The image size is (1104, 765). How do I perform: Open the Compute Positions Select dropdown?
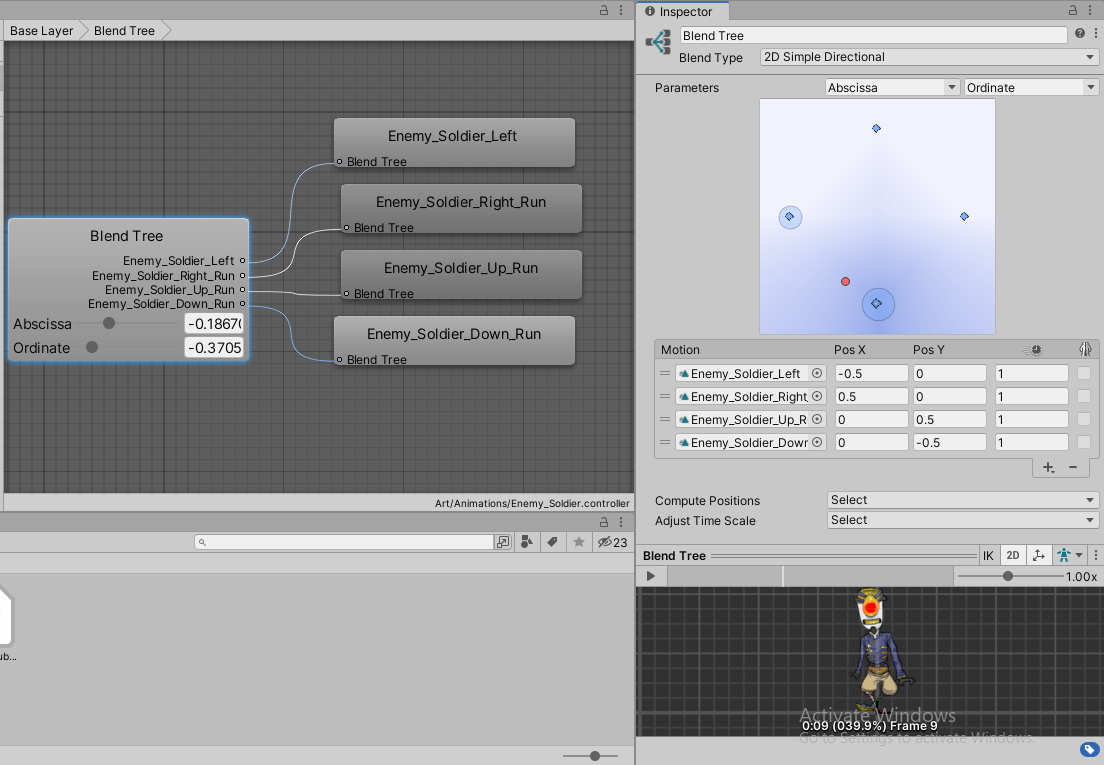(x=962, y=500)
